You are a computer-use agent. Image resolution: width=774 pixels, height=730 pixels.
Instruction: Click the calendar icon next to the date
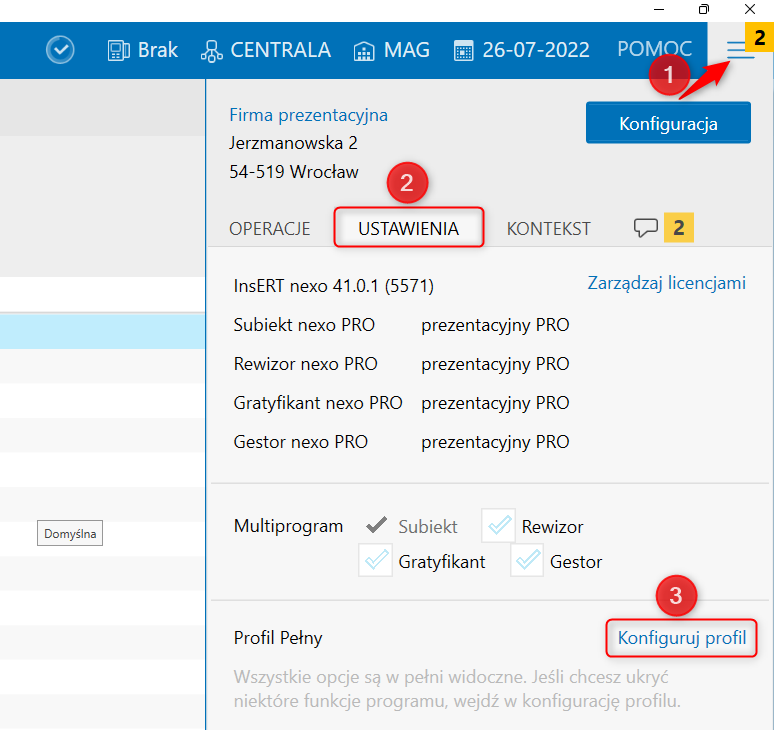[464, 51]
